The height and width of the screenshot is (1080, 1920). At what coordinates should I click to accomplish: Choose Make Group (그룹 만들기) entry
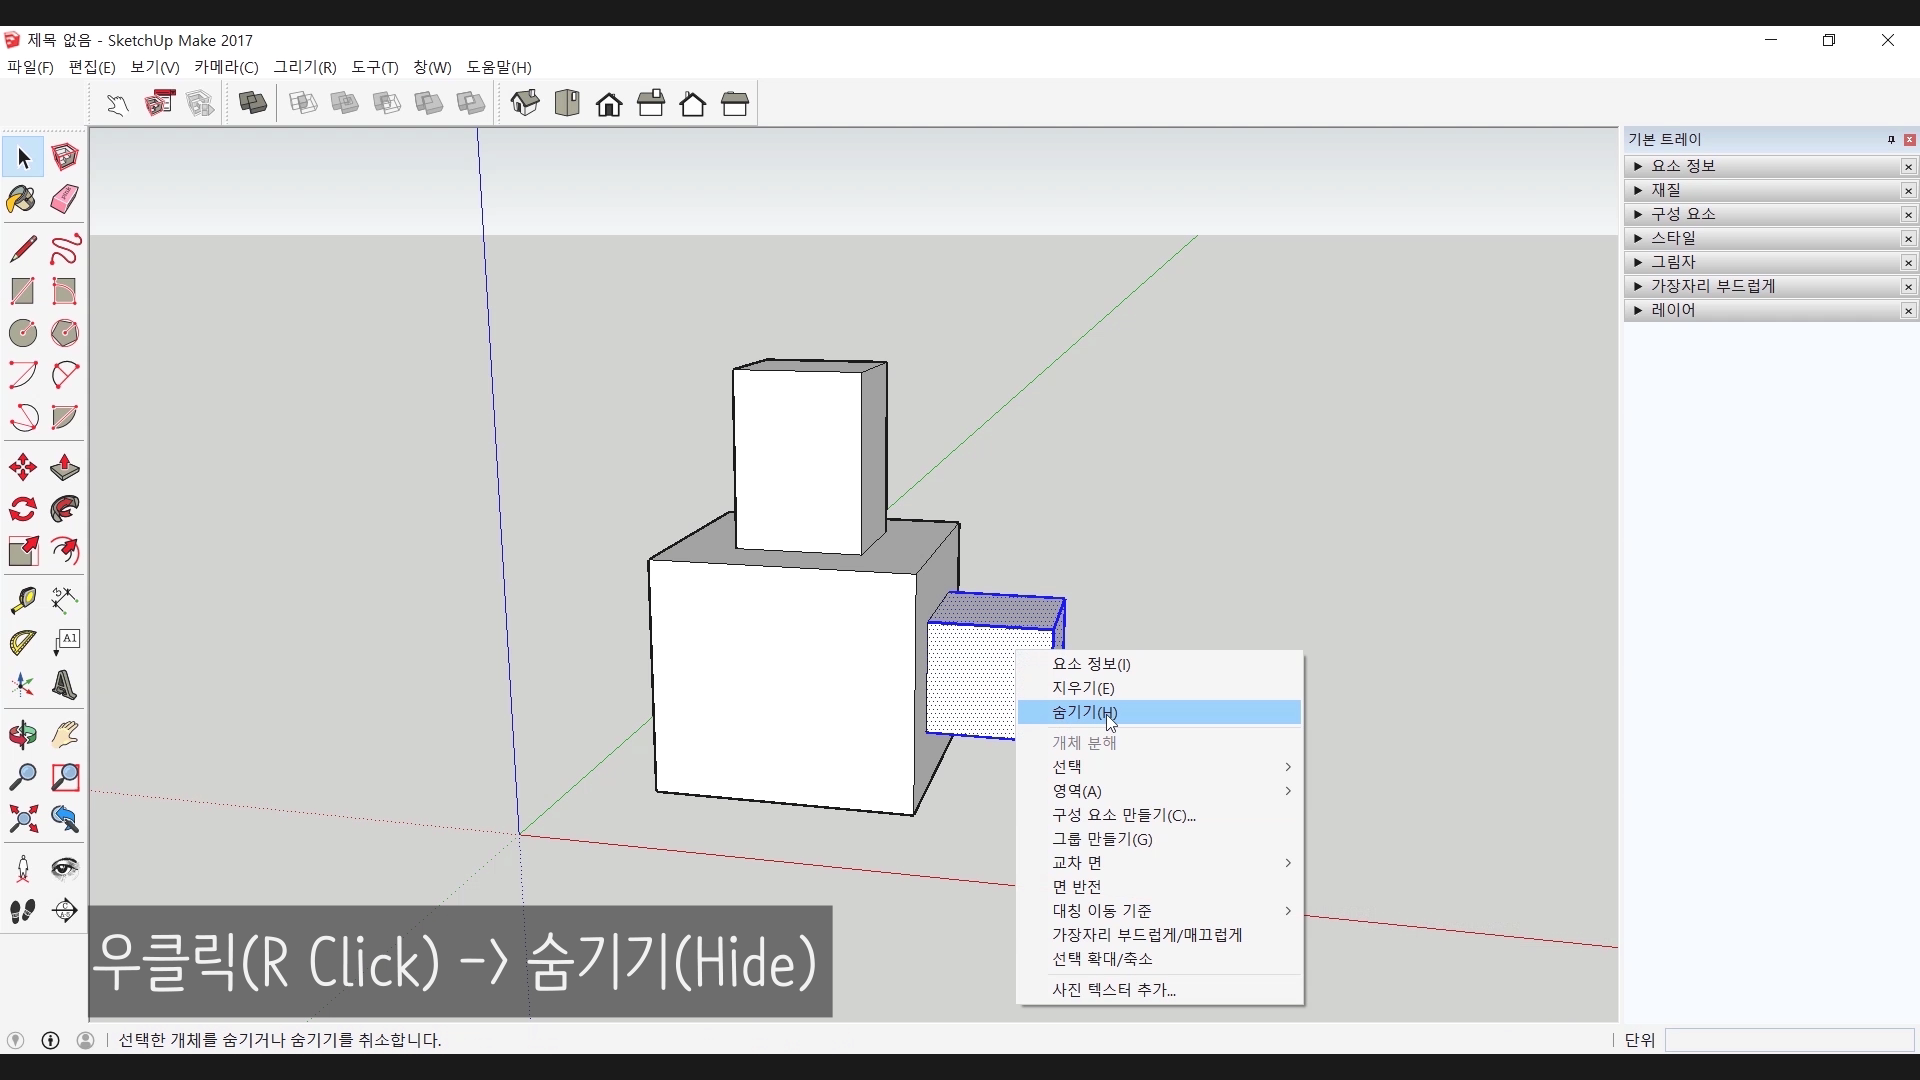(1102, 839)
